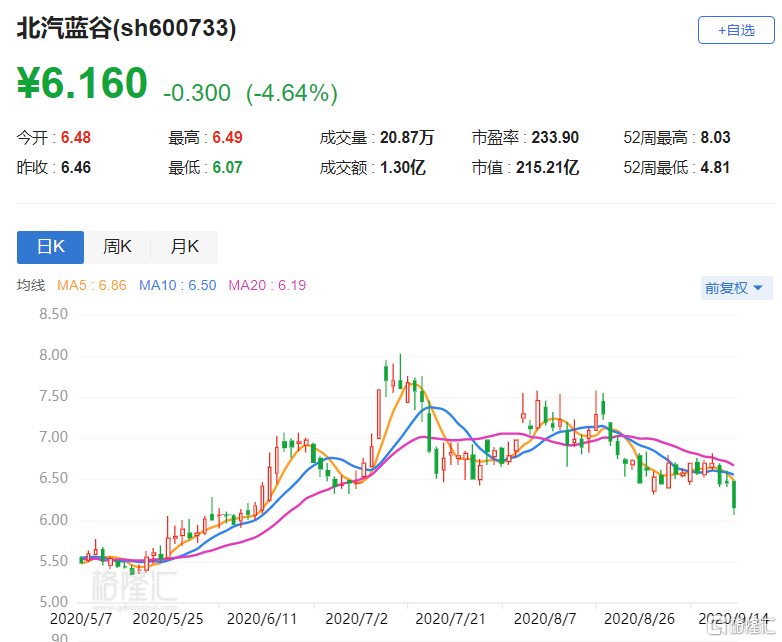782x642 pixels.
Task: Click the 2020/8/26 date axis label
Action: click(639, 619)
